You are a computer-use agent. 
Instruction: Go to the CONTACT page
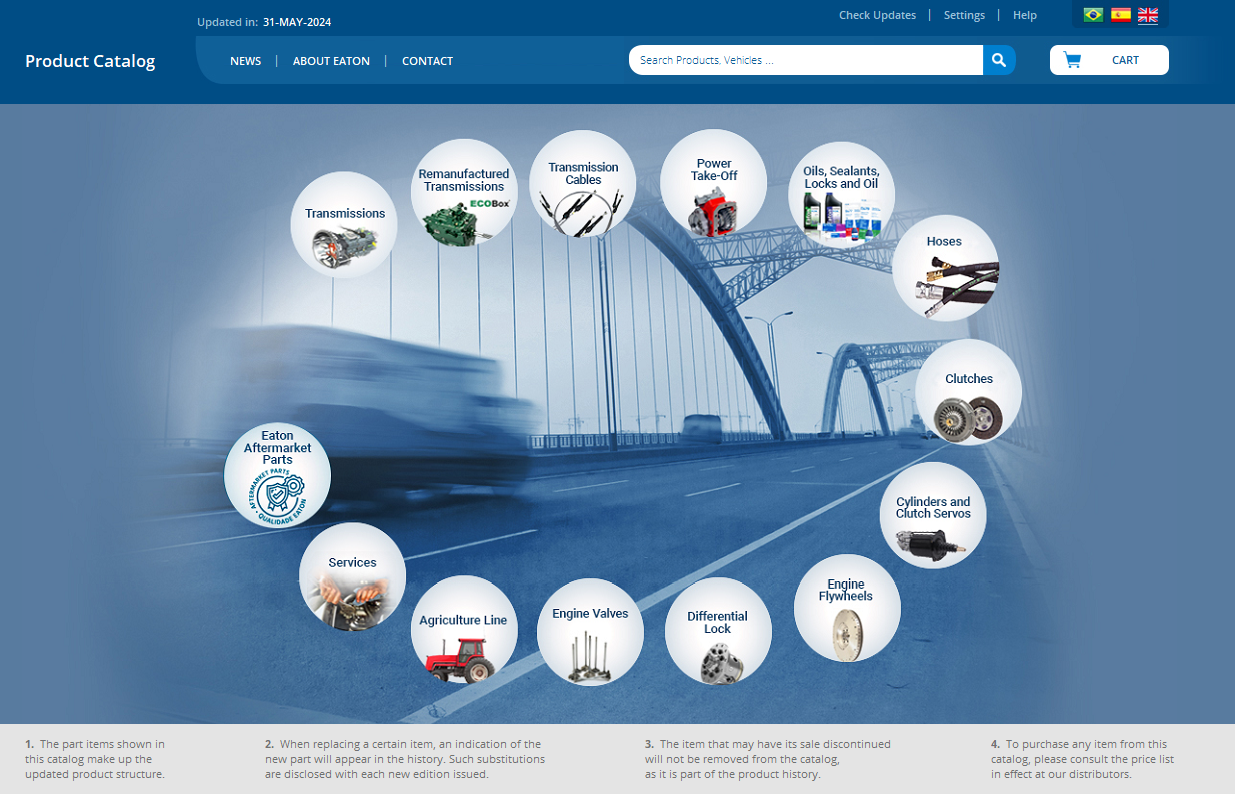(427, 61)
